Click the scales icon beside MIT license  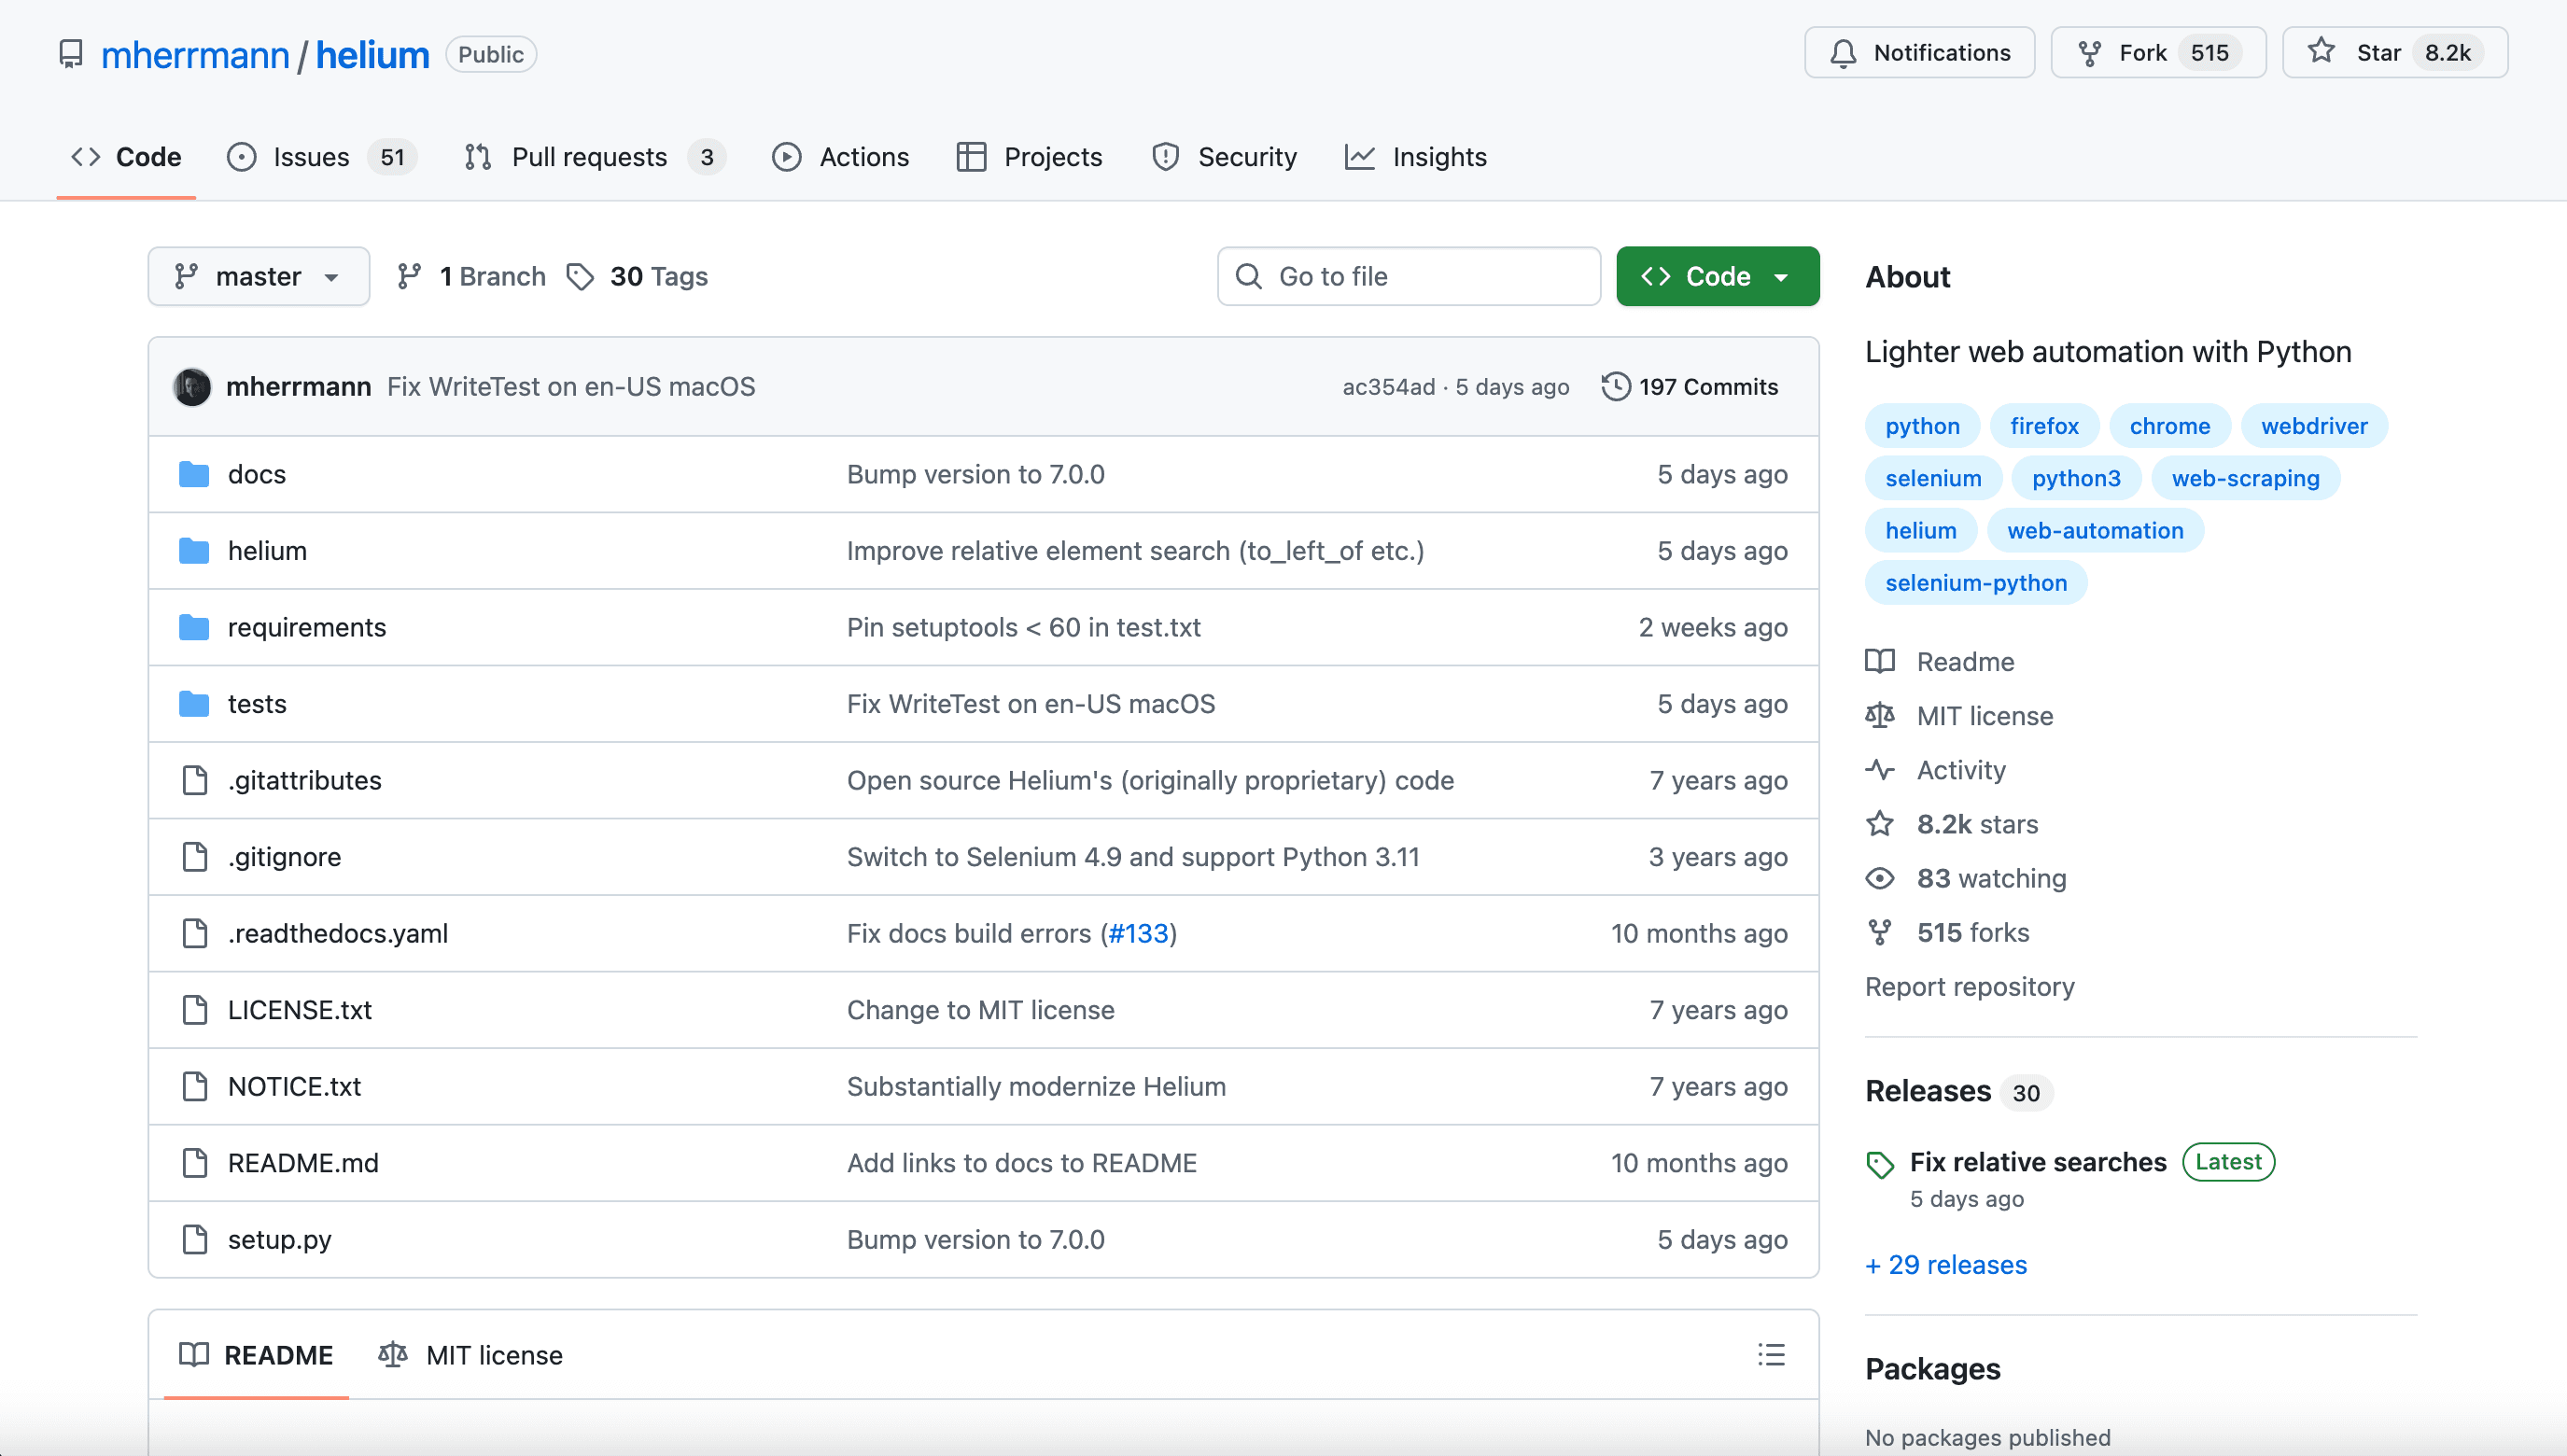coord(1880,715)
